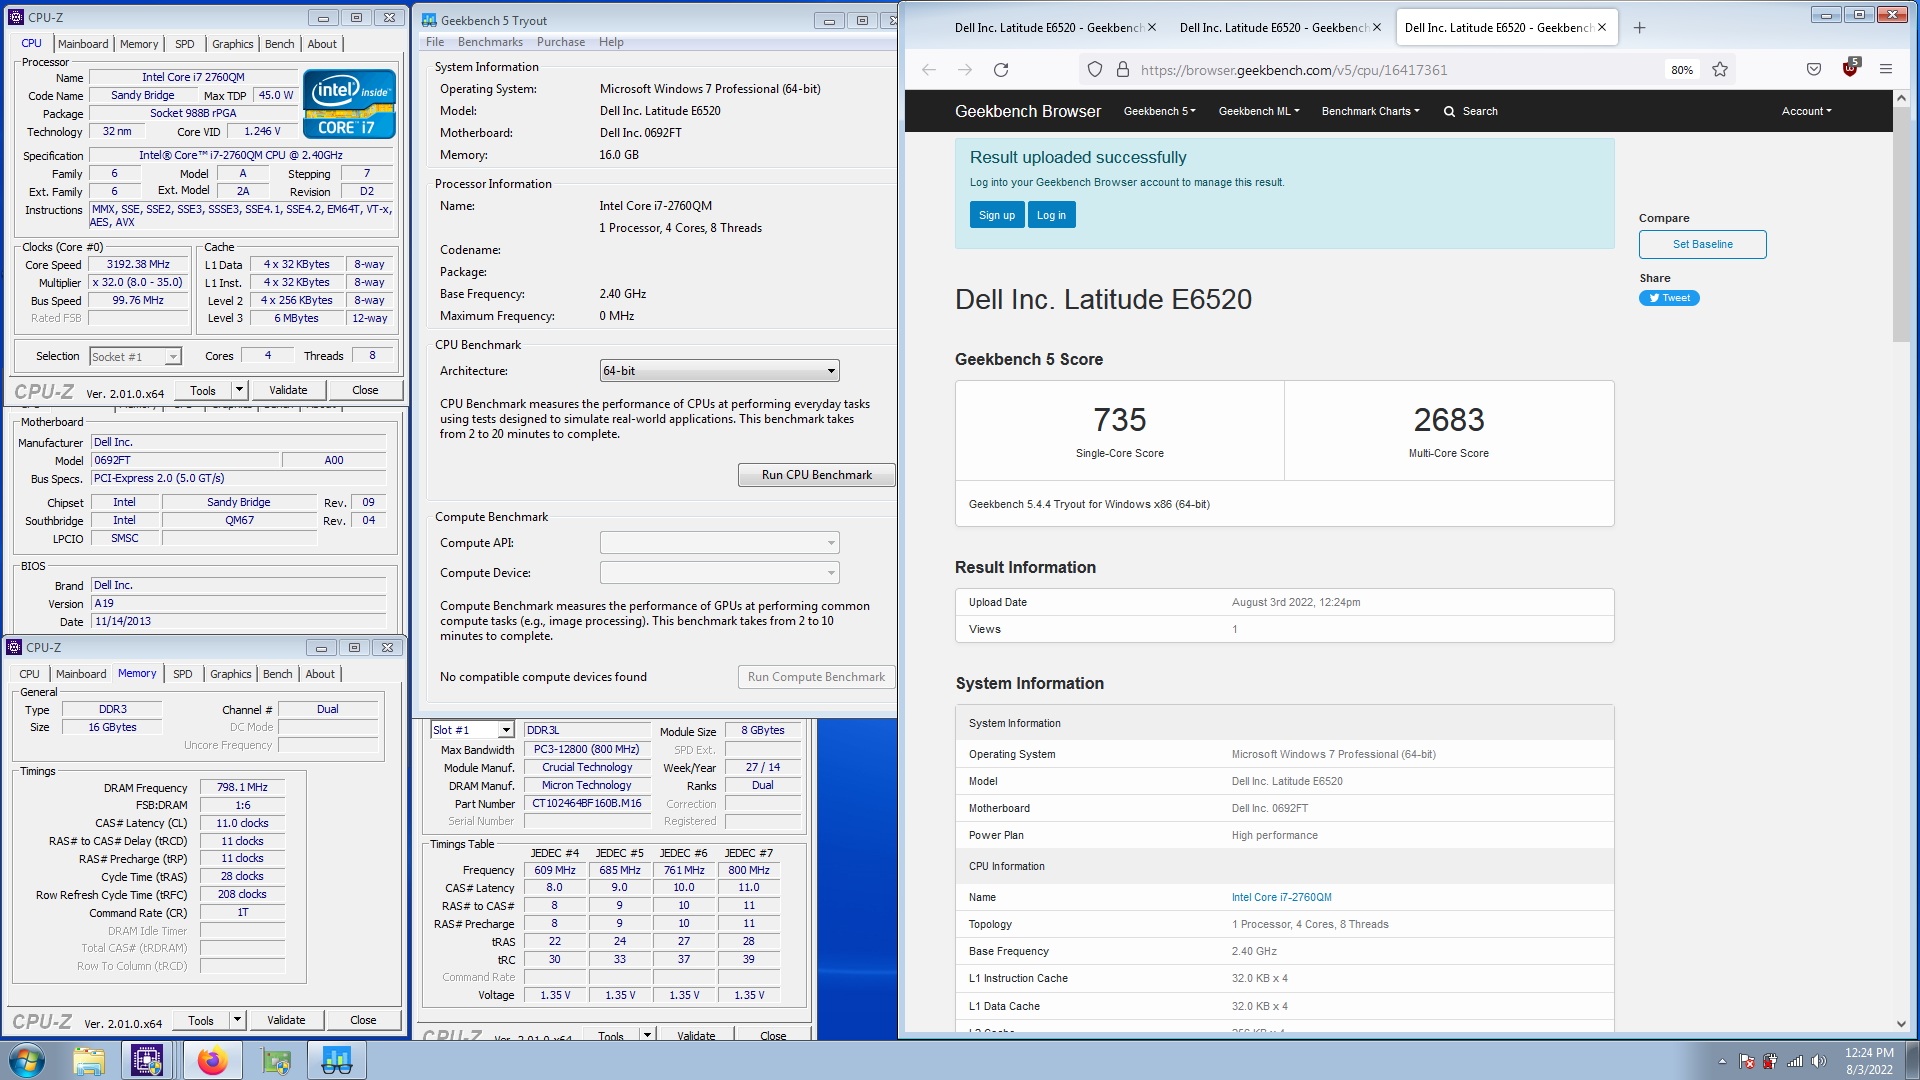
Task: Open the Account dropdown menu
Action: (1806, 111)
